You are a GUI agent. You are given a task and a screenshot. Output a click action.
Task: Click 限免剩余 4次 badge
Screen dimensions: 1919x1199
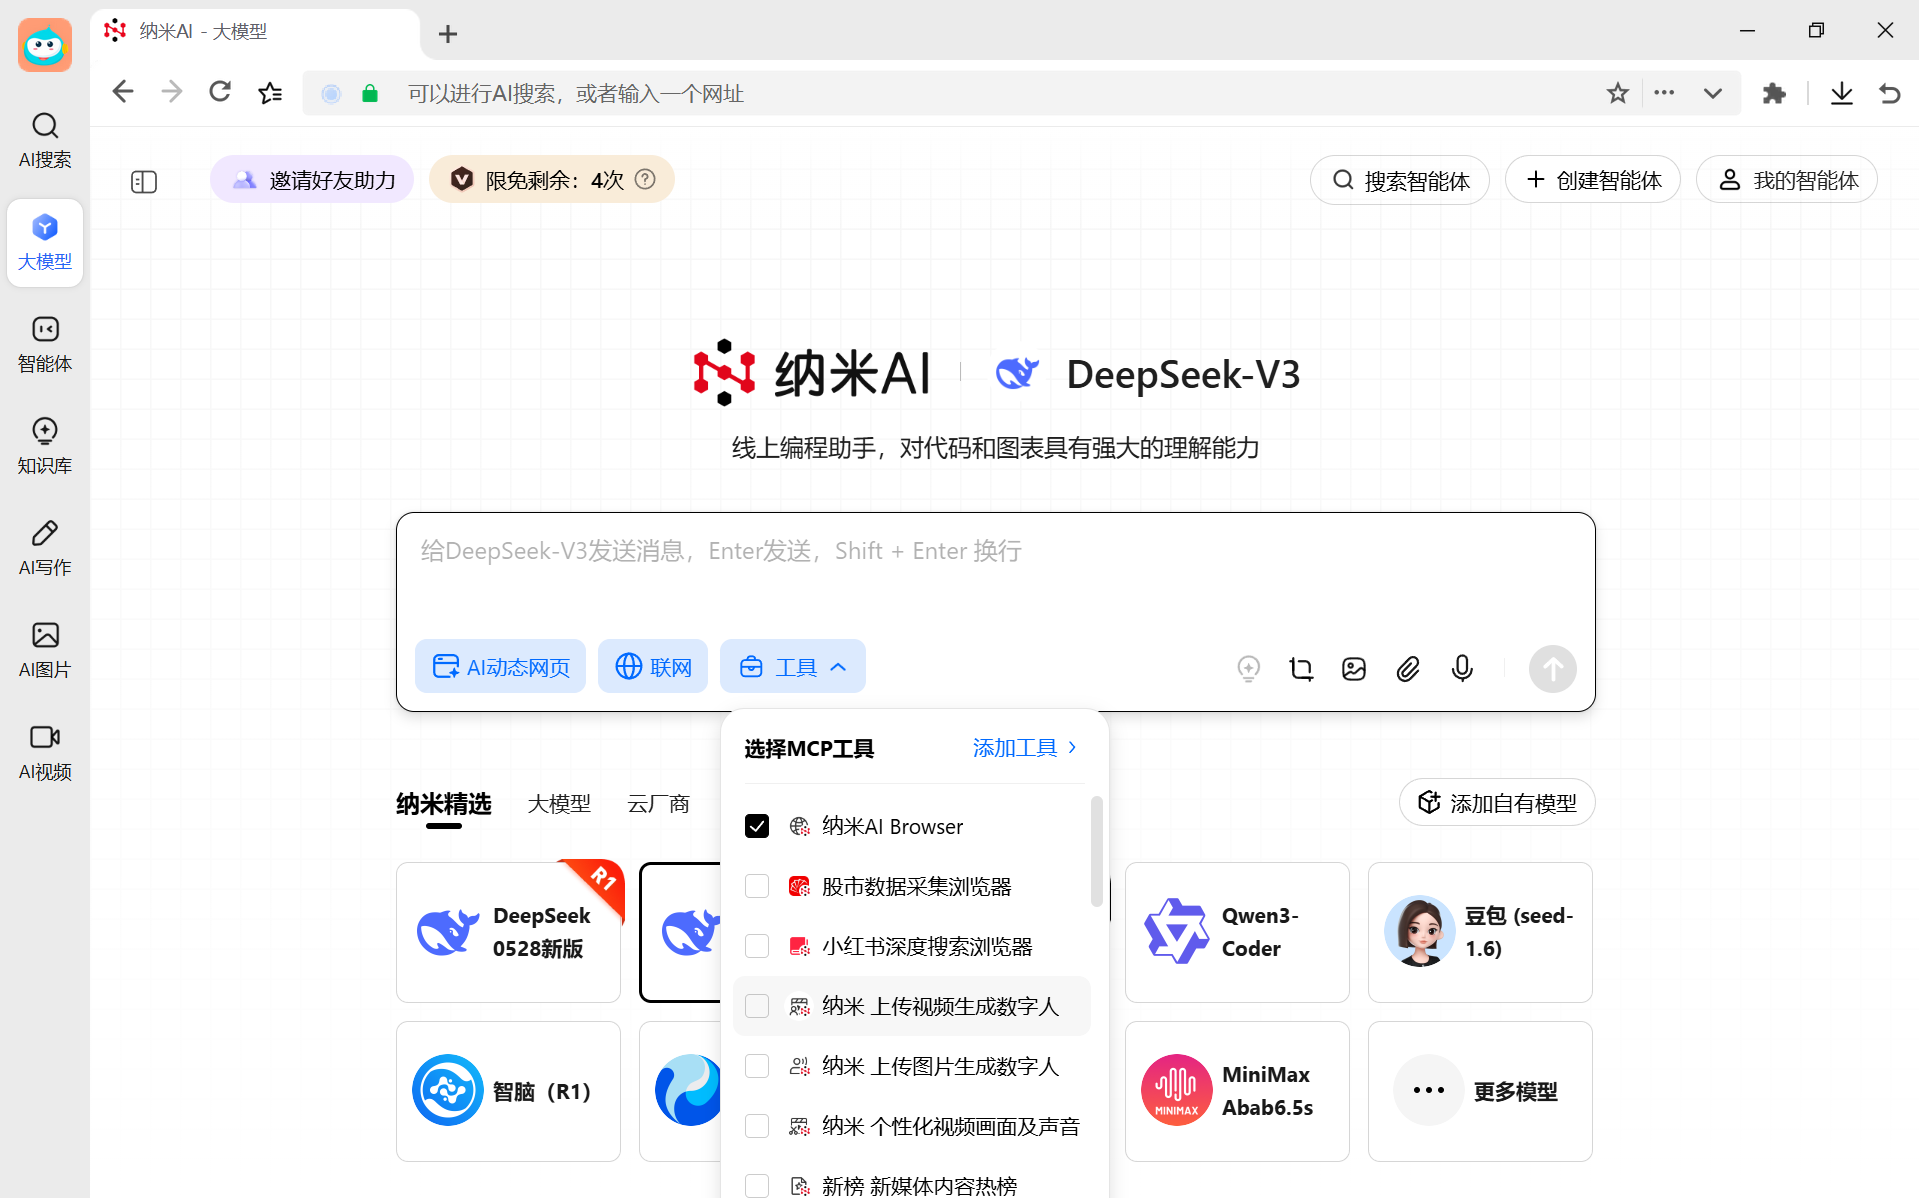point(552,180)
